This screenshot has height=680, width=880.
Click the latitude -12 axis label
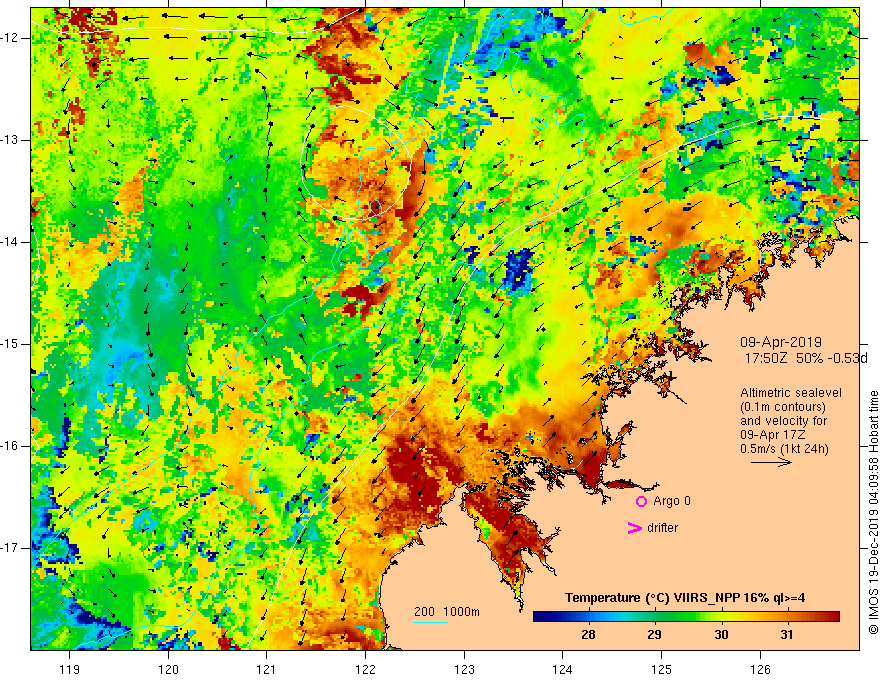pyautogui.click(x=10, y=38)
